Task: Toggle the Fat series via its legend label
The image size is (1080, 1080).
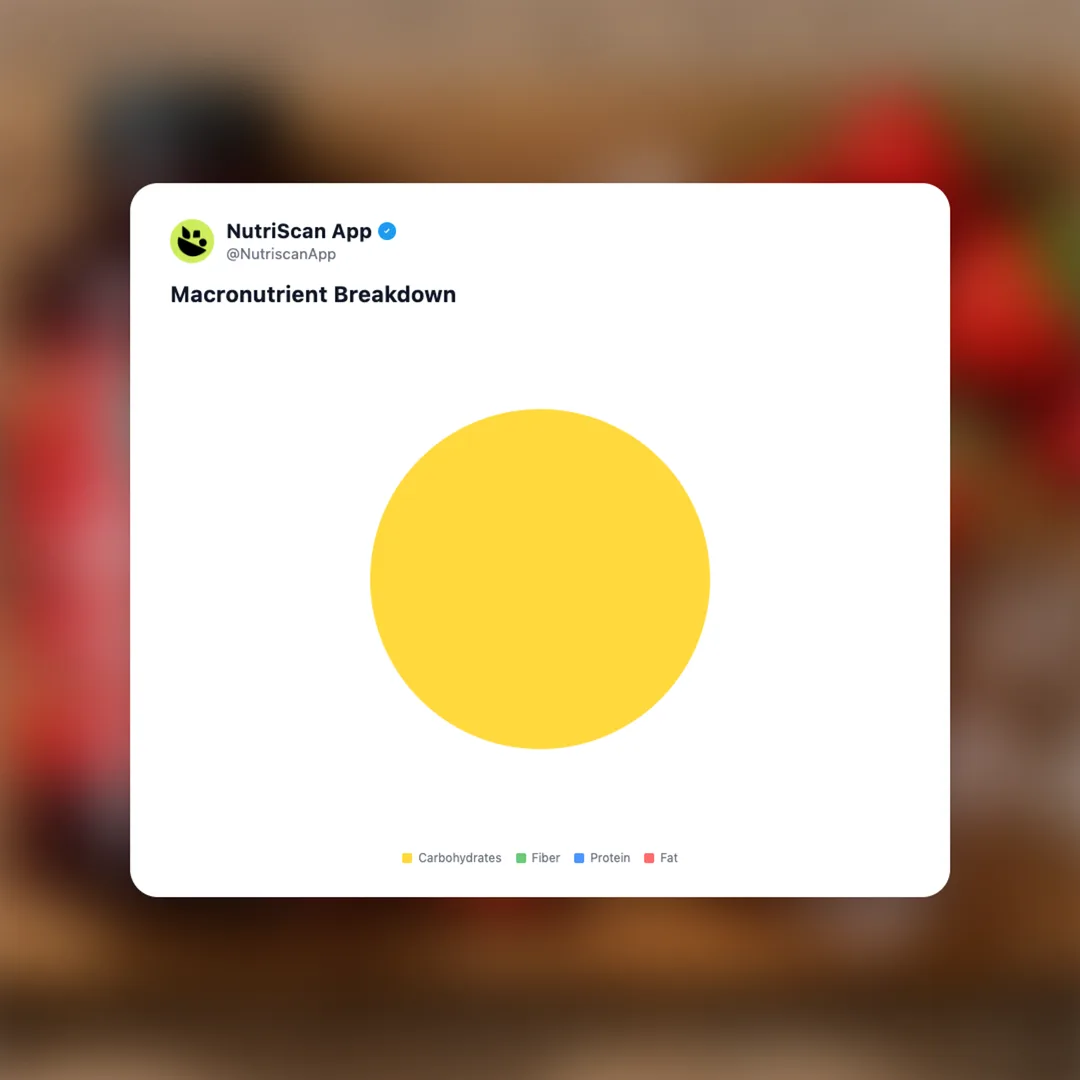Action: tap(668, 858)
